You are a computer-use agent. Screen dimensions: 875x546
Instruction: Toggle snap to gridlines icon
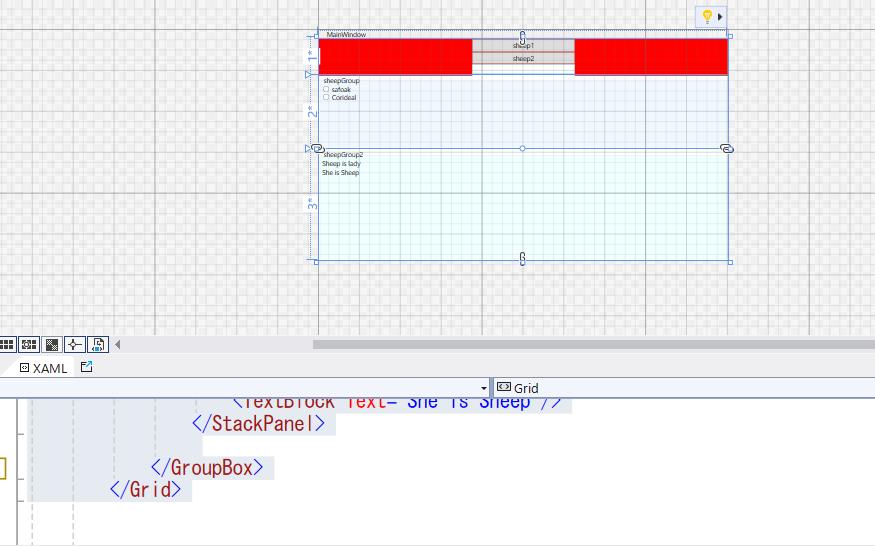29,344
